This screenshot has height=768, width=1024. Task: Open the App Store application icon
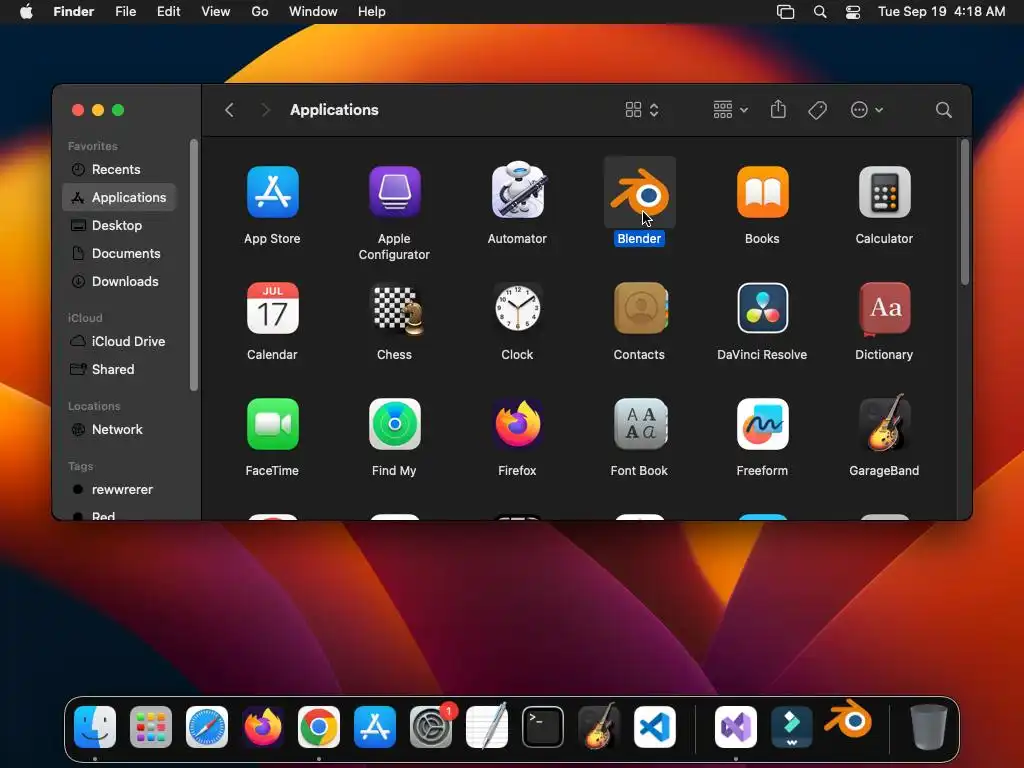[272, 192]
